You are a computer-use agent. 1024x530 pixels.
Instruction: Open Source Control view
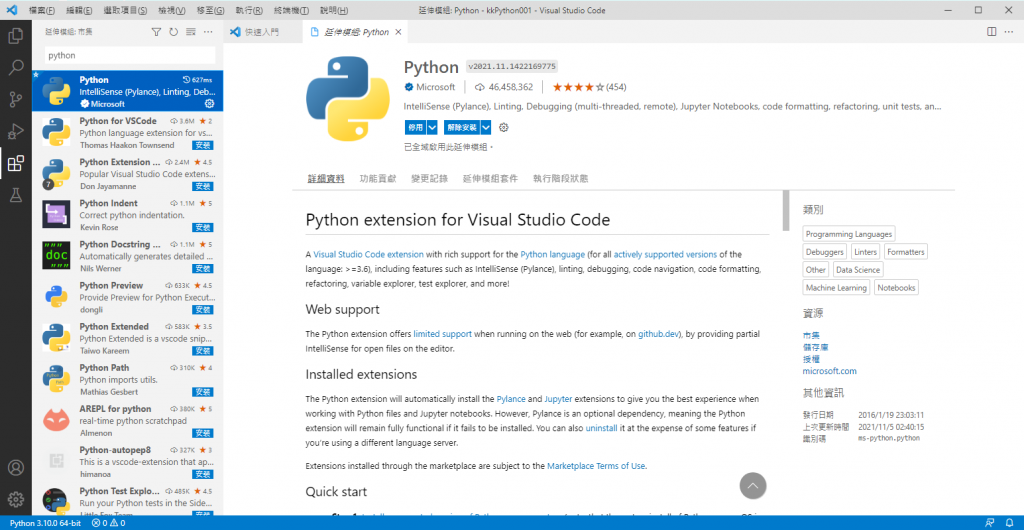(x=15, y=100)
